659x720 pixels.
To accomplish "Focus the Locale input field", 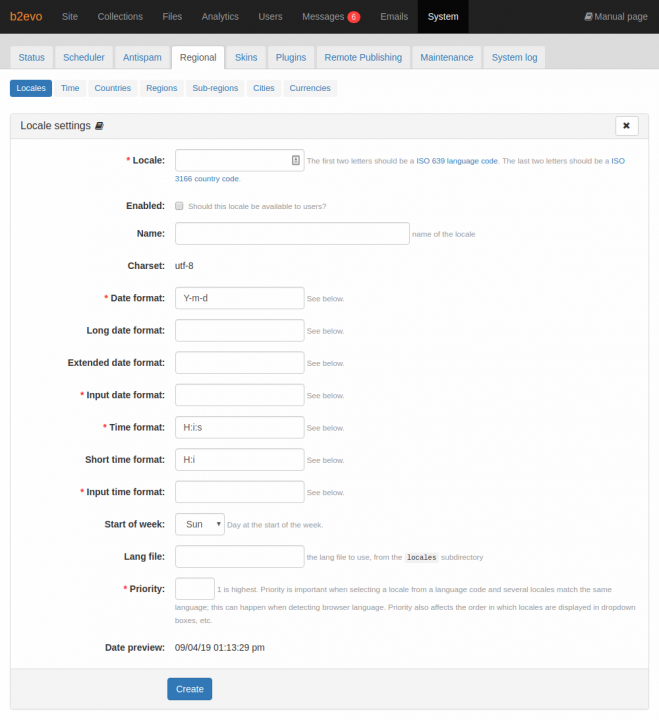I will pyautogui.click(x=240, y=160).
